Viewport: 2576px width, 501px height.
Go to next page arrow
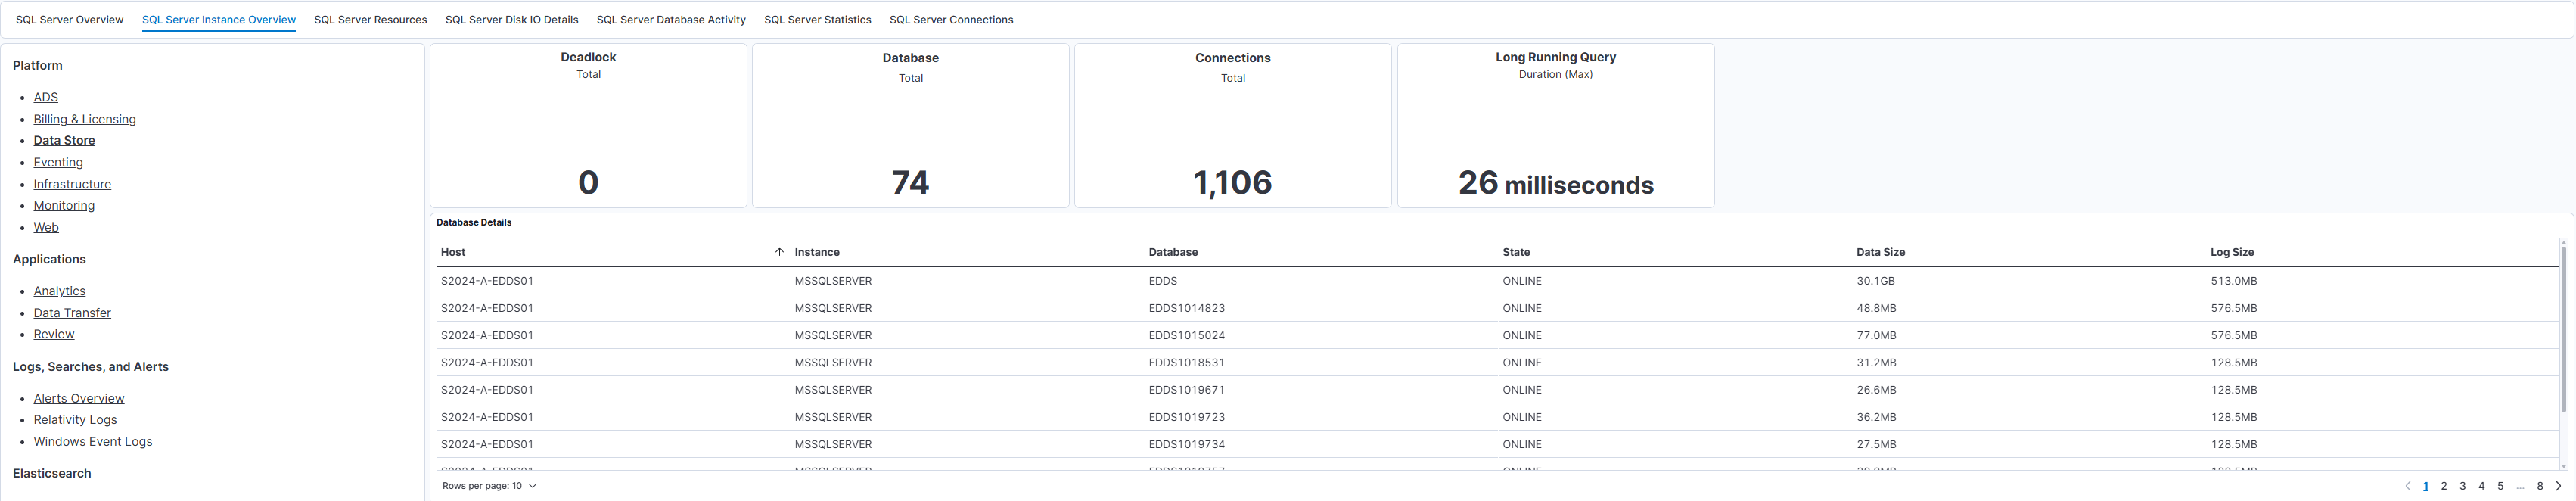coord(2558,486)
